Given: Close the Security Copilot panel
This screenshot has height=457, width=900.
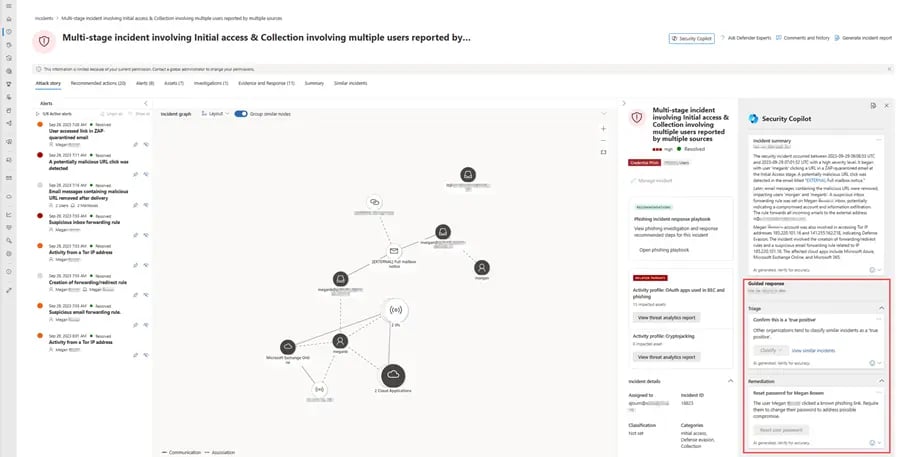Looking at the screenshot, I should 884,105.
